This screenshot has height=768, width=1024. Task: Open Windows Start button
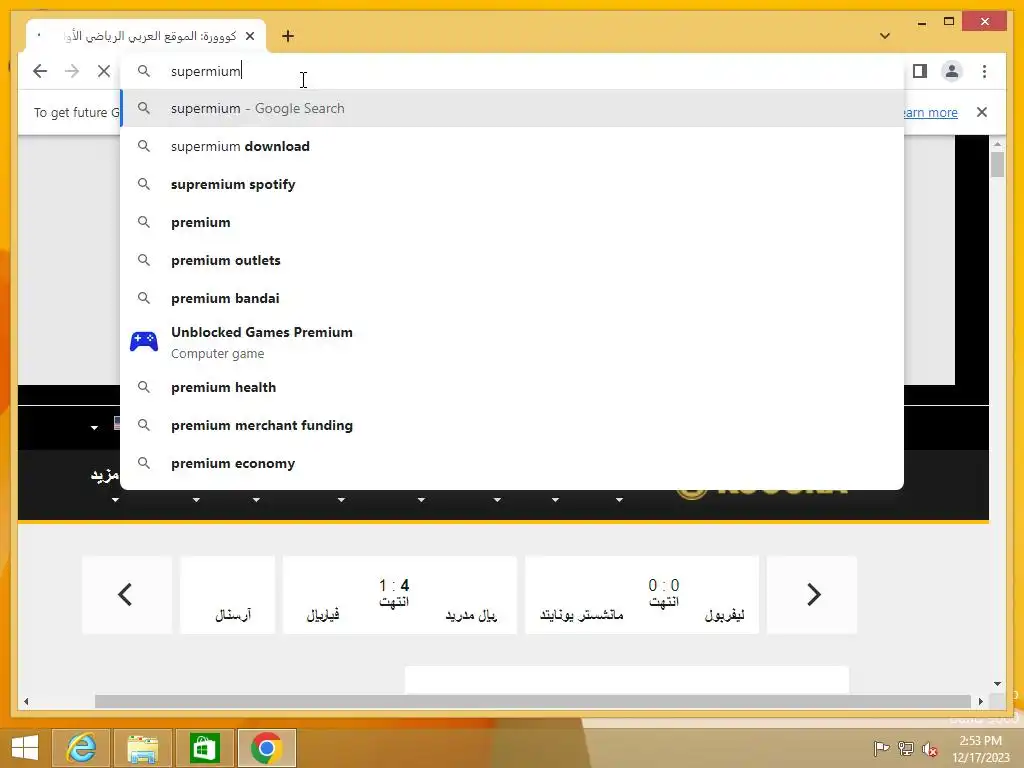click(x=25, y=748)
